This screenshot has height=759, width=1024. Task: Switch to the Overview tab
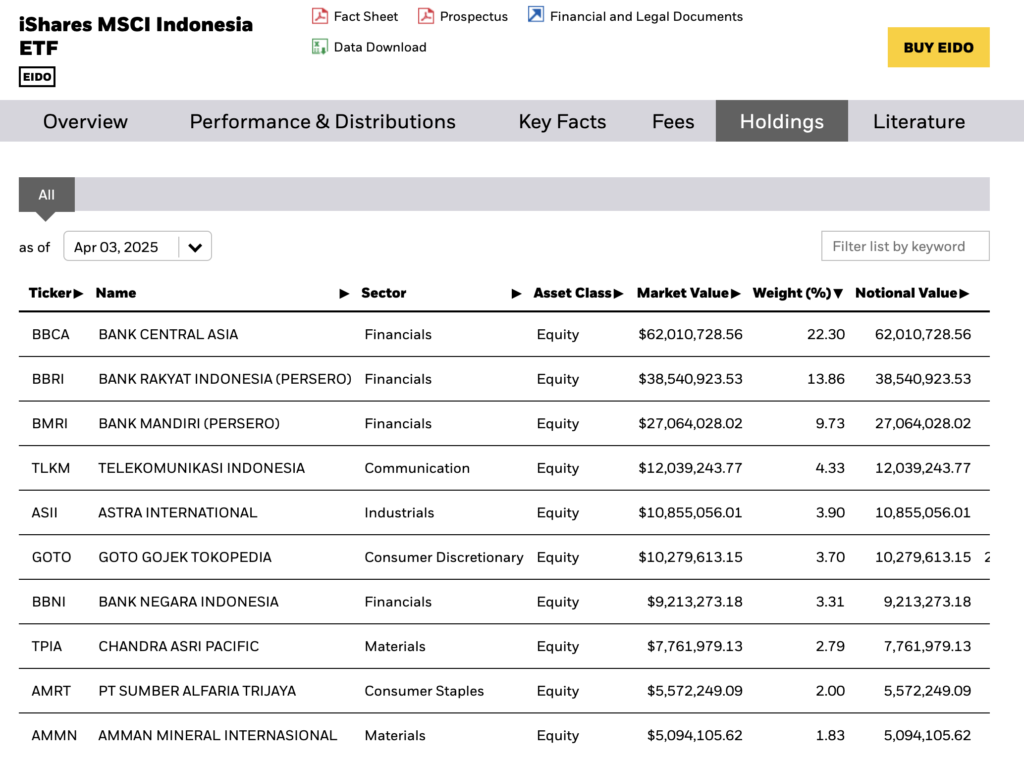86,121
